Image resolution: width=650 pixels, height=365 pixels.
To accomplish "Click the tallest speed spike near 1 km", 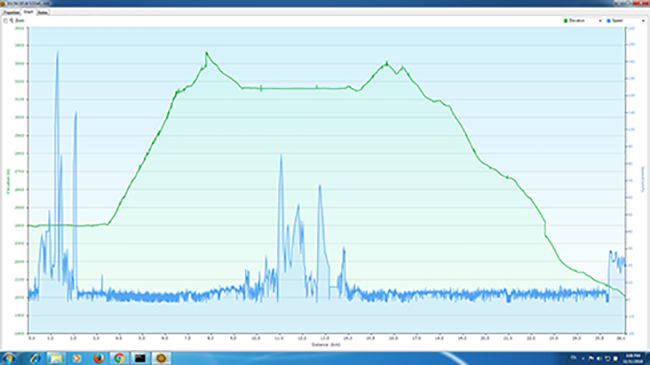I will click(x=58, y=53).
